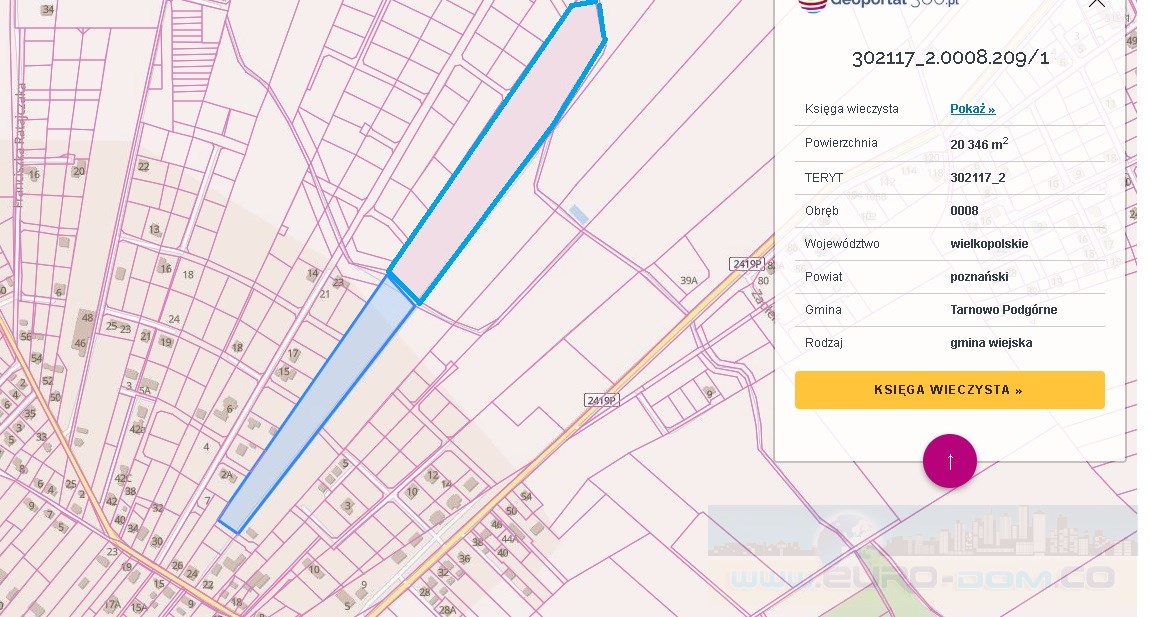The image size is (1149, 617).
Task: Click the small blue rectangle marker on map
Action: point(579,215)
